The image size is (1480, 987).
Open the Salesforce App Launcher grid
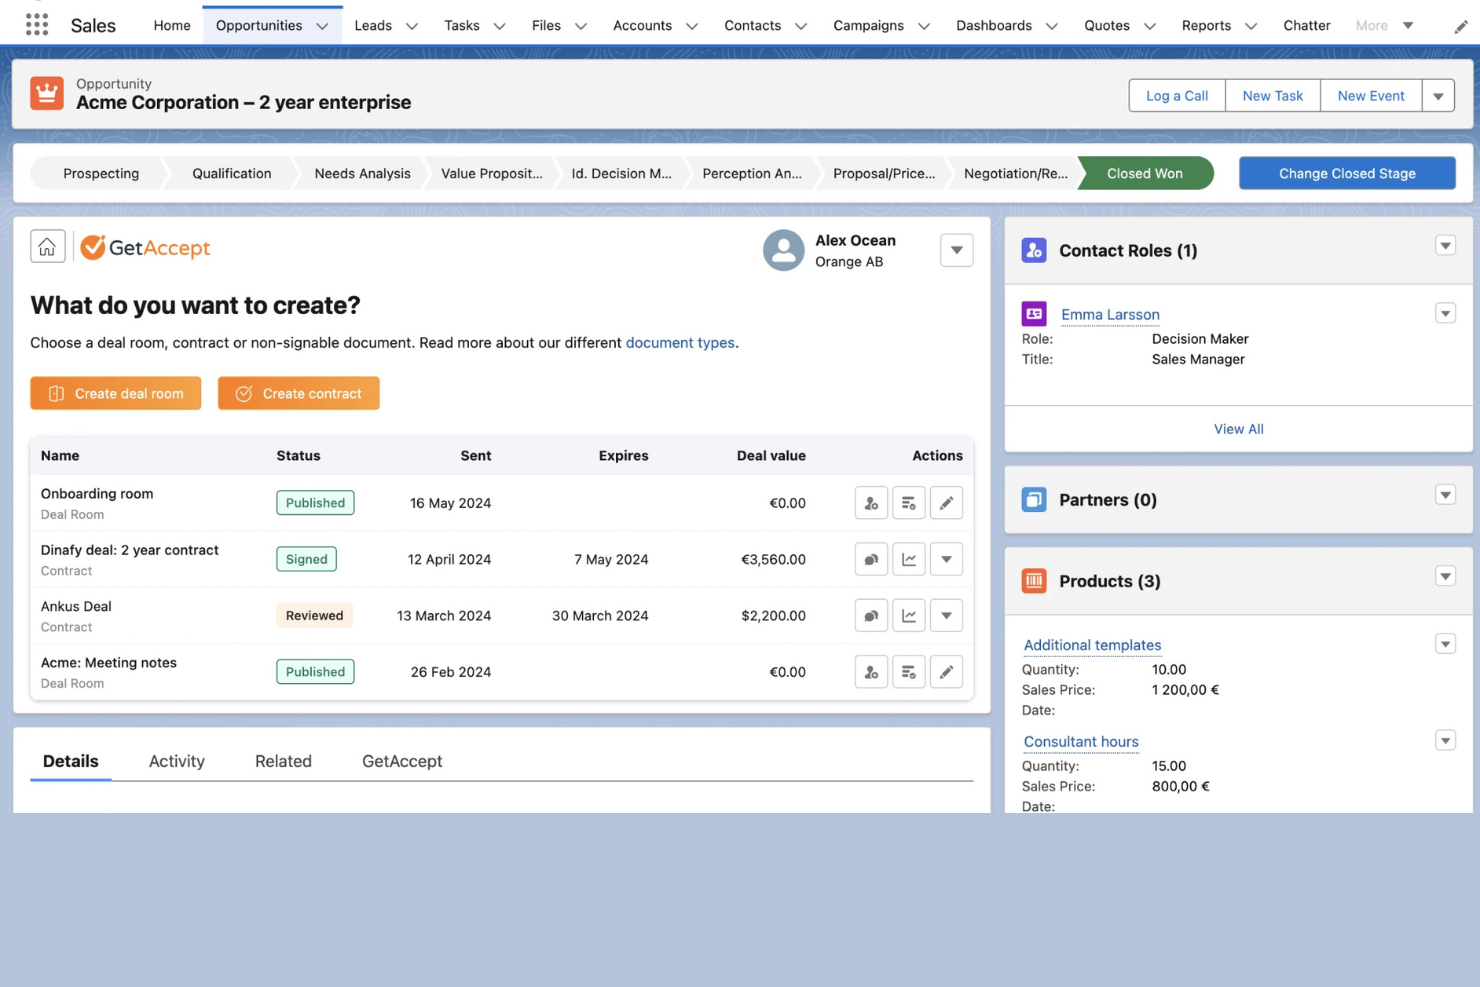pyautogui.click(x=37, y=23)
